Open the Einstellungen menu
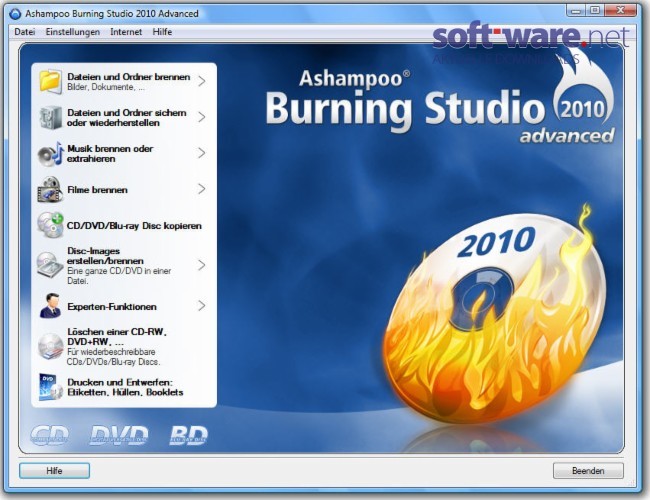Screen dimensions: 650x500 pos(73,32)
